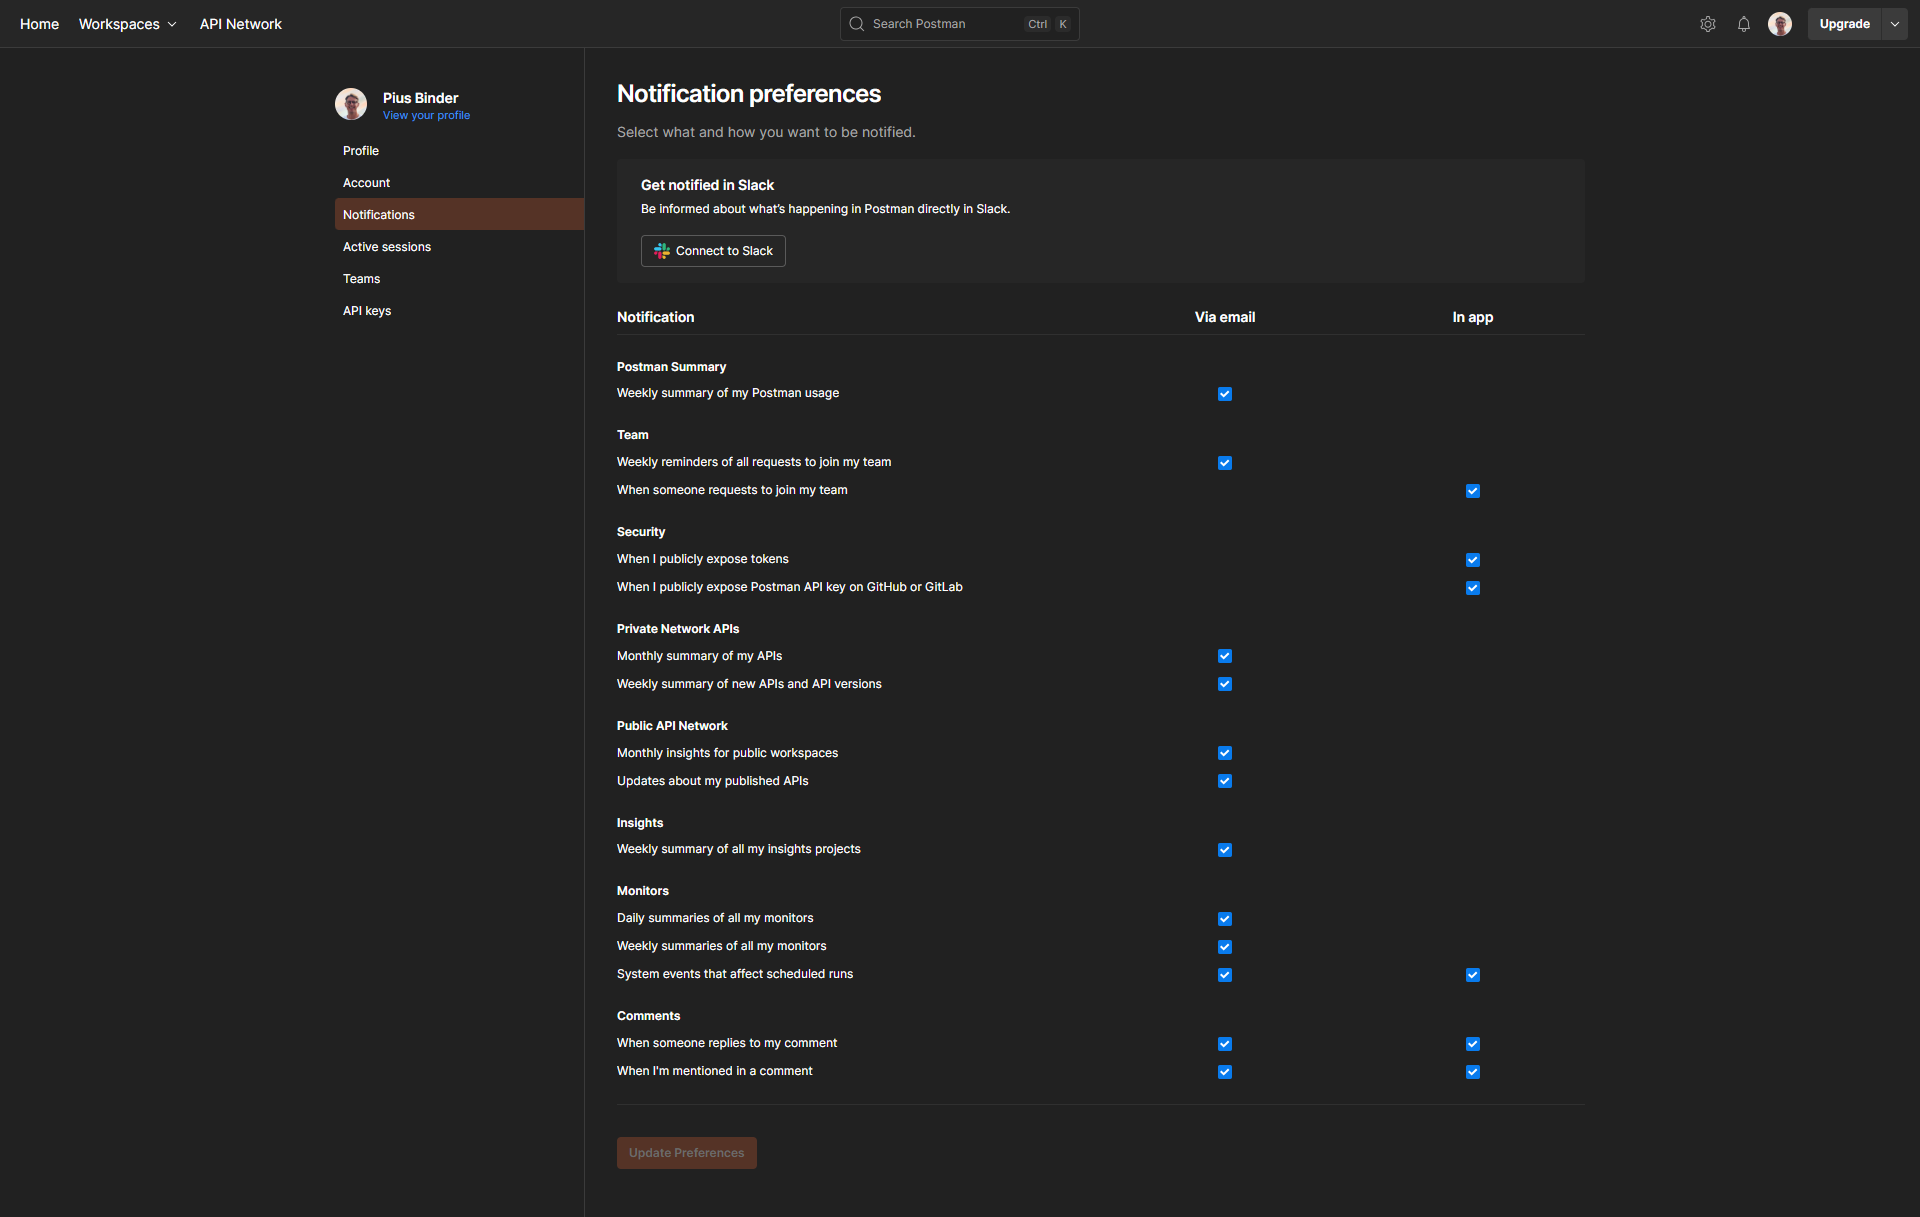Click the Get notified in Slack heading

coord(707,185)
